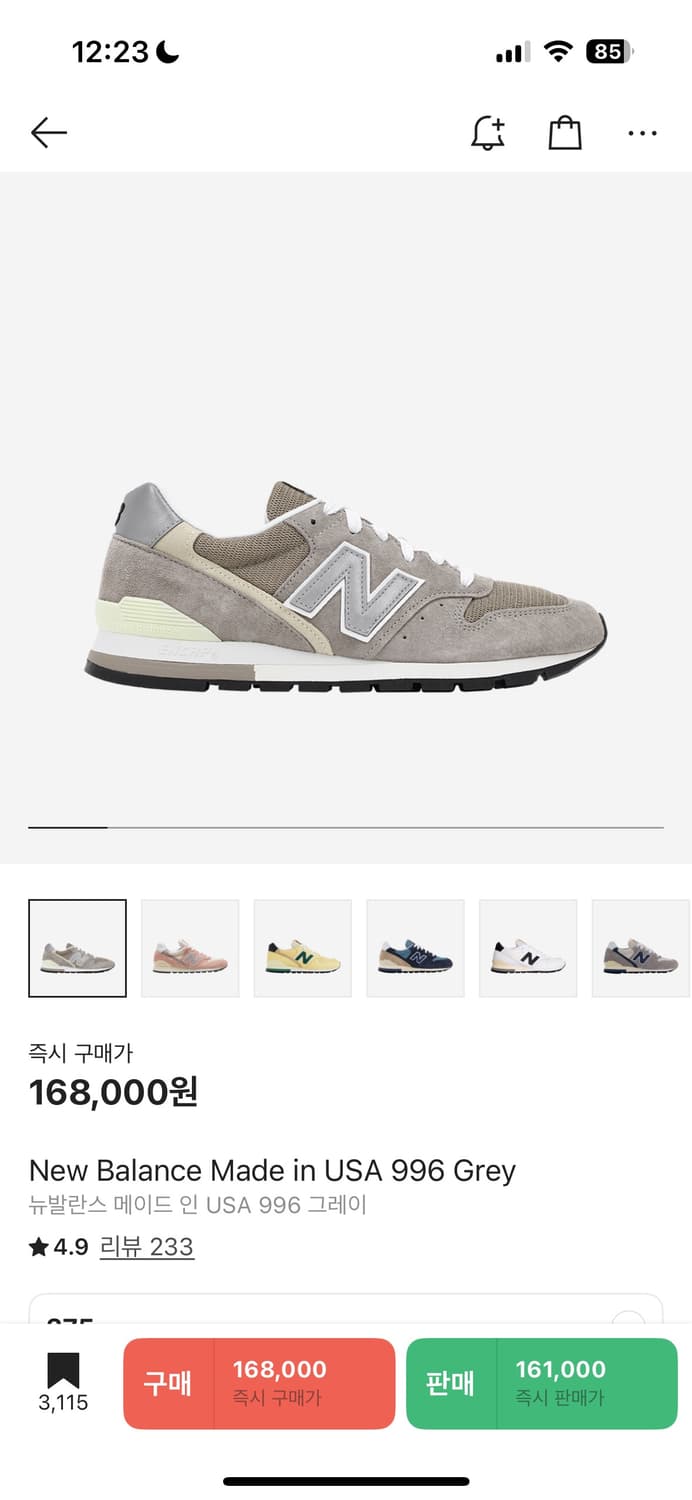Select the last grey-navy sneaker thumbnail

click(641, 948)
